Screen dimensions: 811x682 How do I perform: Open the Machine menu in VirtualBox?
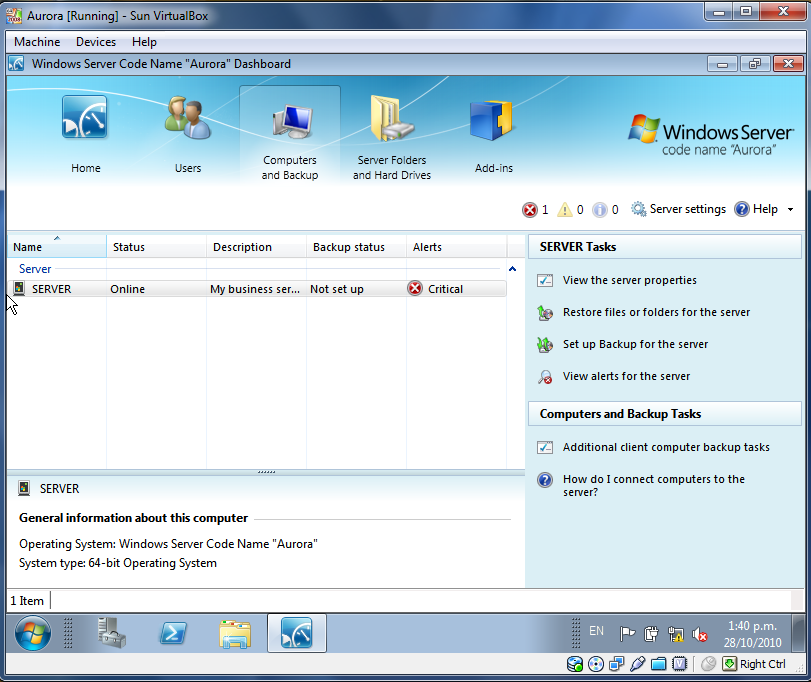pyautogui.click(x=37, y=42)
